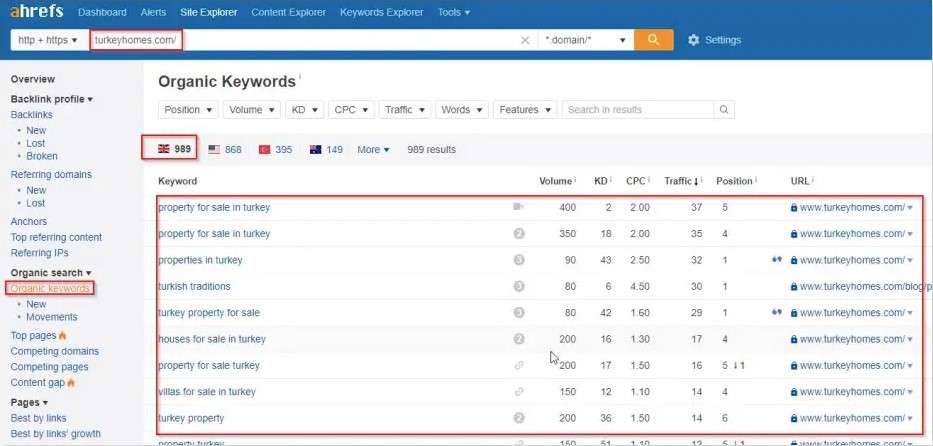This screenshot has height=446, width=933.
Task: Collapse the Backlink profile section
Action: 52,99
